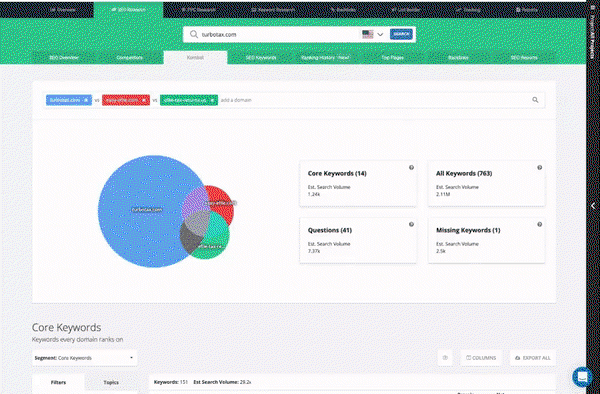Screen dimensions: 600x394
Task: Expand the side panel with arrow chevron
Action: [x=593, y=206]
